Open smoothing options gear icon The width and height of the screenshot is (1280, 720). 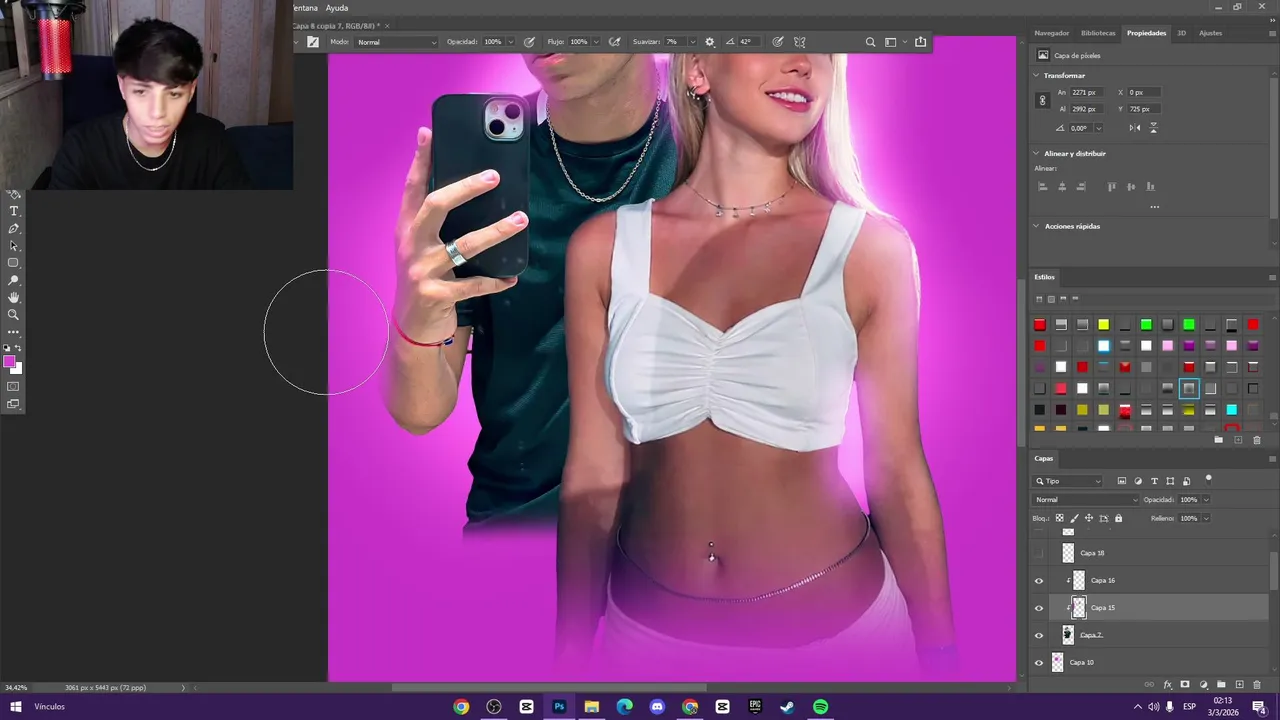(710, 42)
